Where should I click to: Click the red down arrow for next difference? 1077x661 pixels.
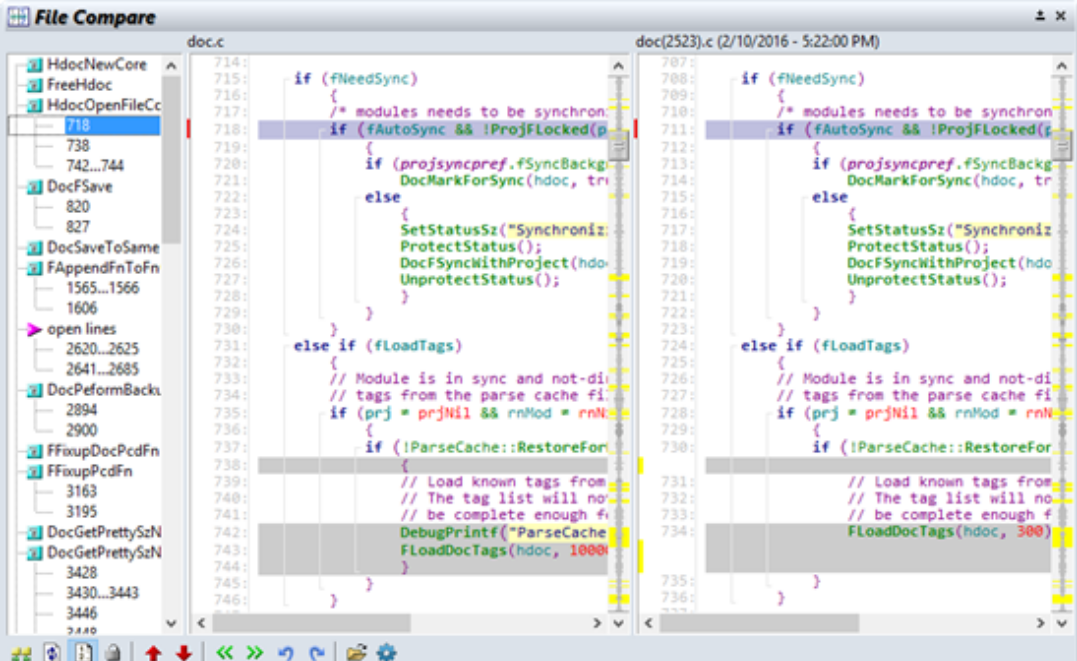click(x=183, y=652)
